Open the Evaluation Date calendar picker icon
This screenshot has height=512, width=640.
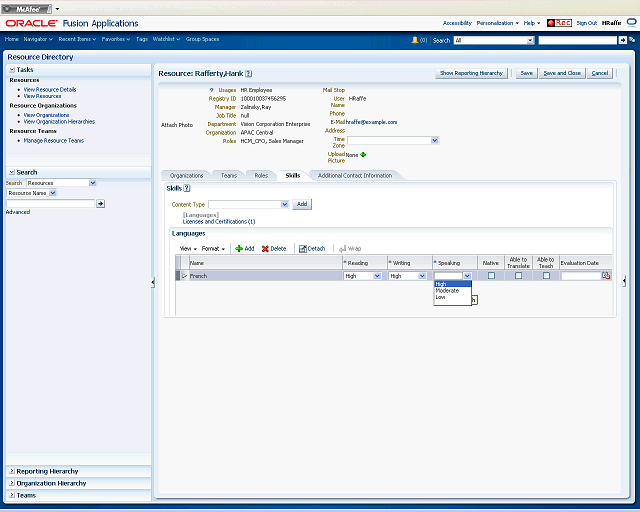click(x=606, y=276)
